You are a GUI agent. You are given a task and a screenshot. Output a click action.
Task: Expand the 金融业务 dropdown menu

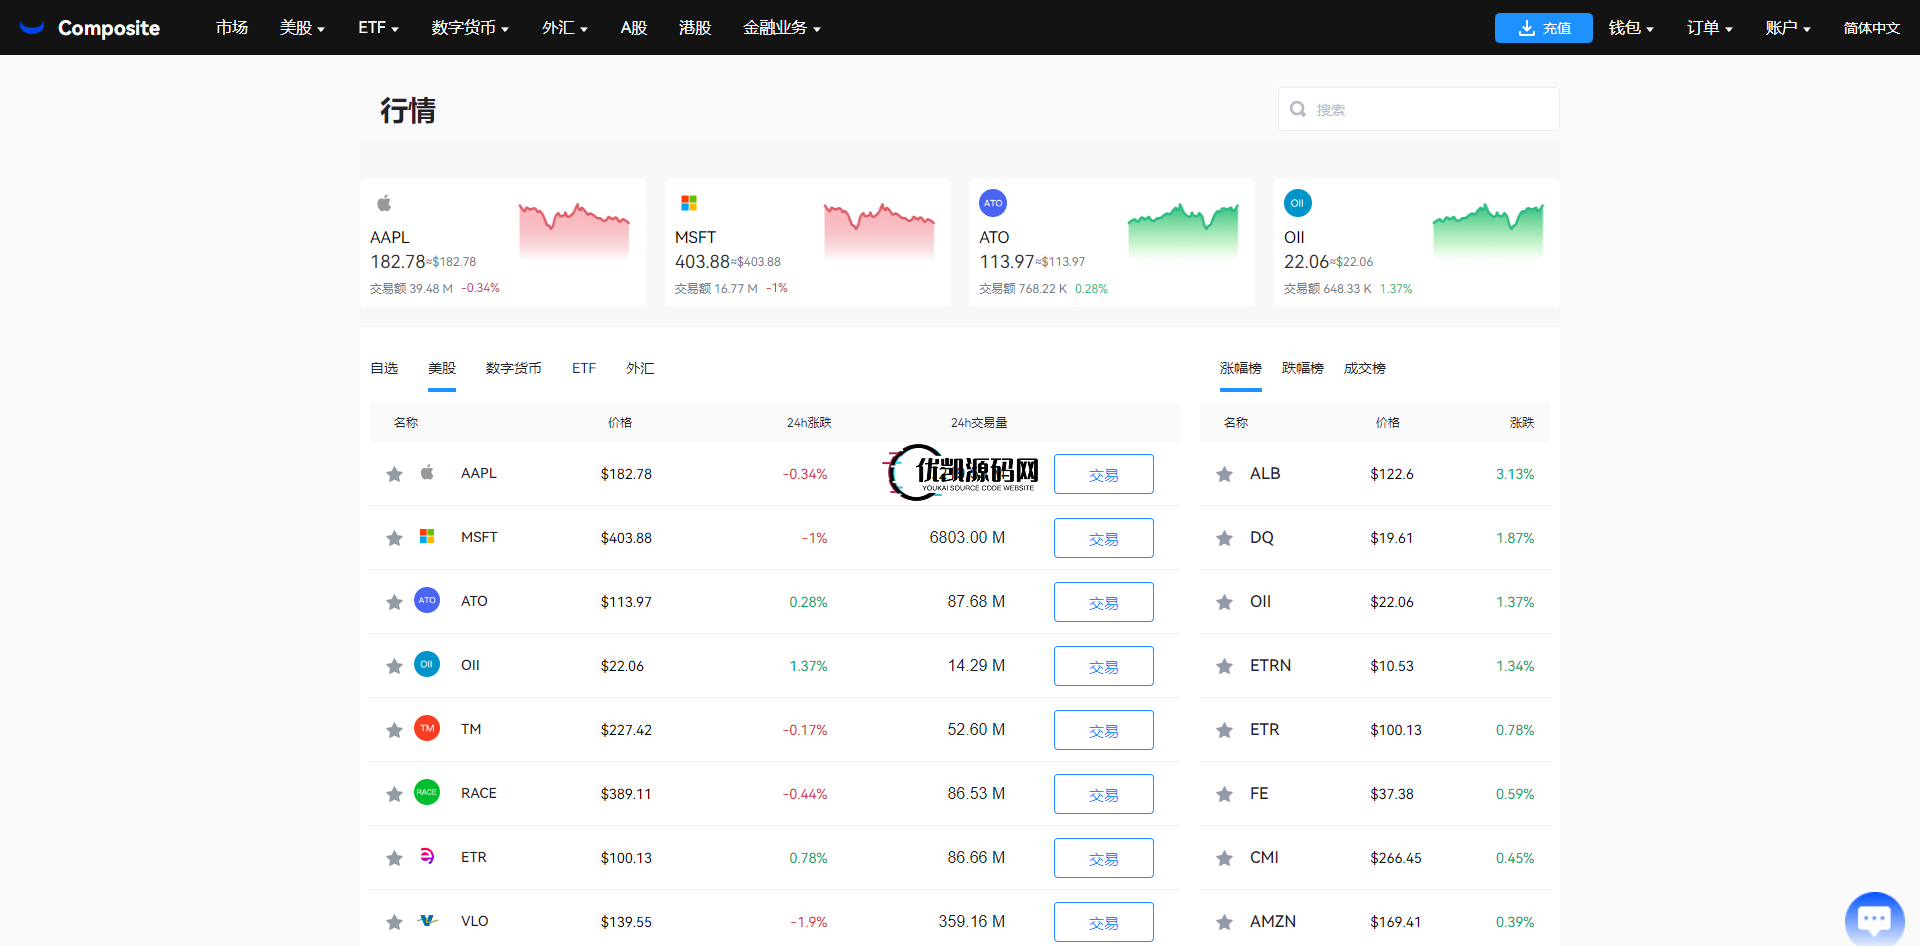(781, 28)
